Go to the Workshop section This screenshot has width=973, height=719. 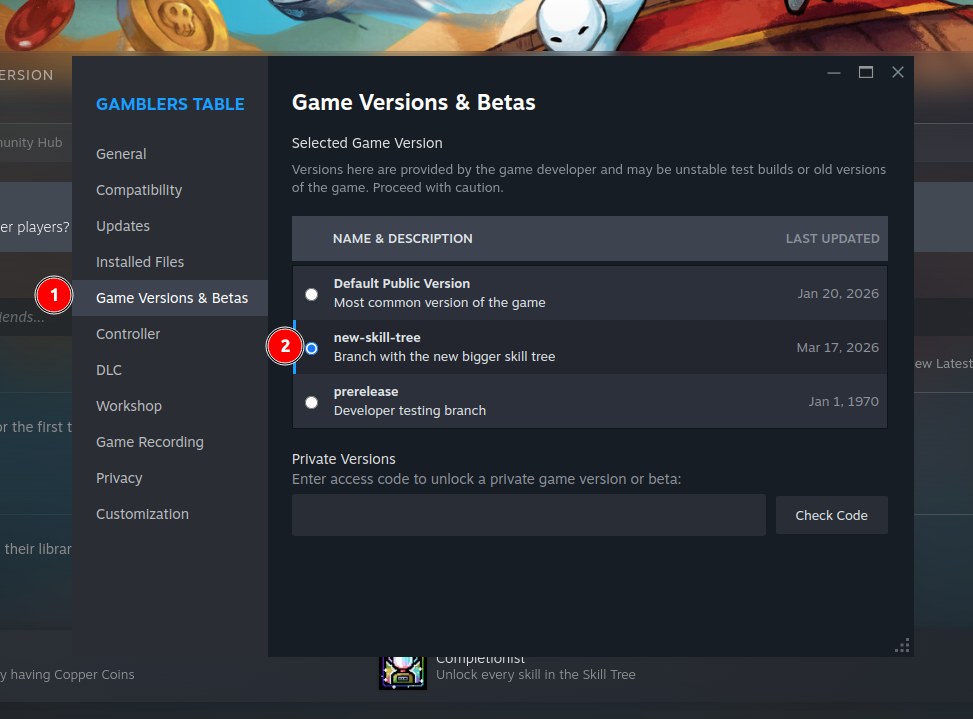point(129,406)
